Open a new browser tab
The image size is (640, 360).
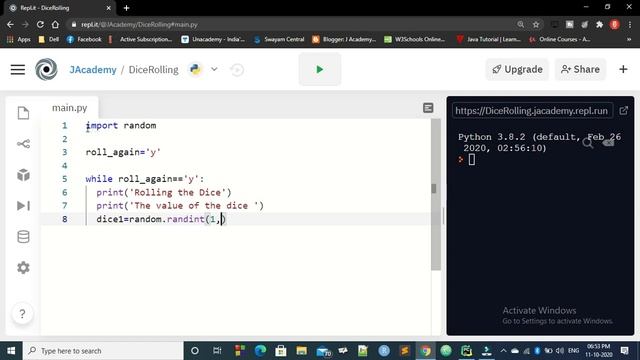pos(127,8)
